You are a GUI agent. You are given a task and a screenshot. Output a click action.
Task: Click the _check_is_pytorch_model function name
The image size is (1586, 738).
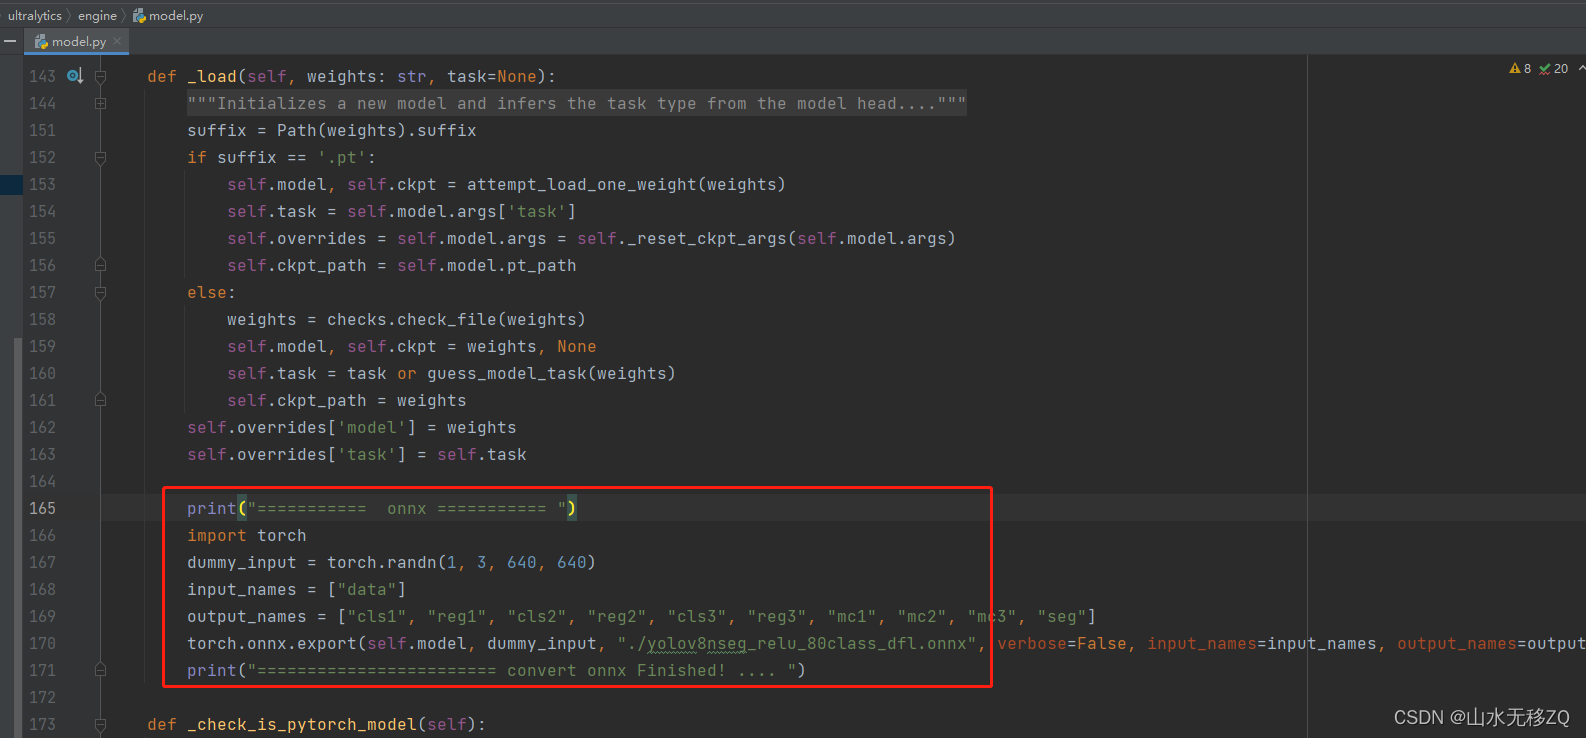[x=302, y=725]
